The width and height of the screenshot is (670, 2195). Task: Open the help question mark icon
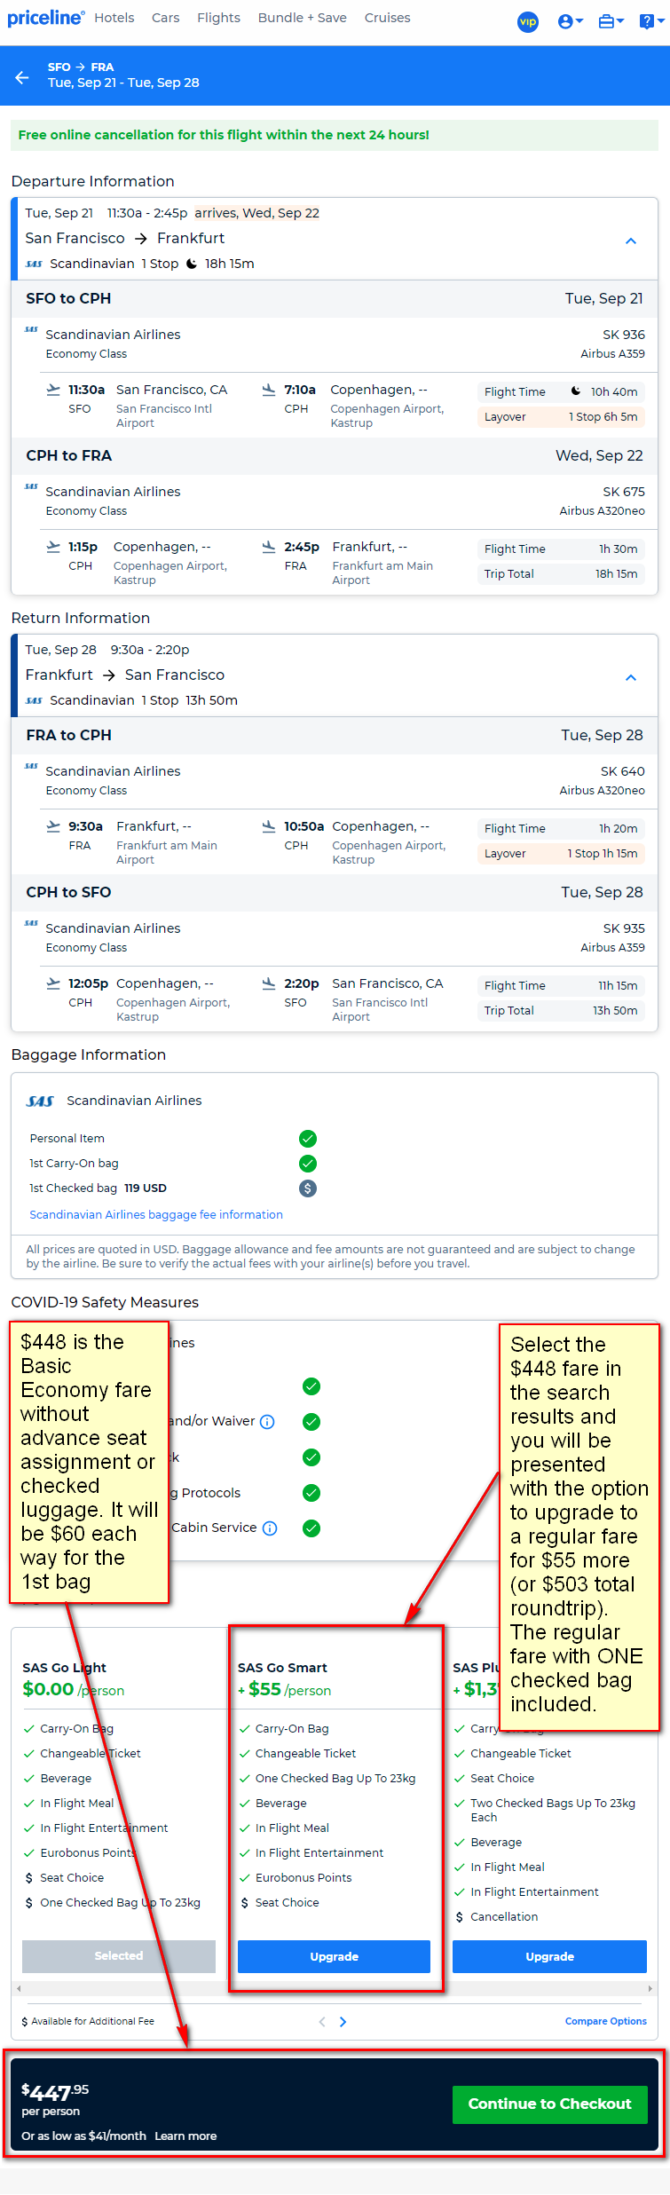pos(647,21)
